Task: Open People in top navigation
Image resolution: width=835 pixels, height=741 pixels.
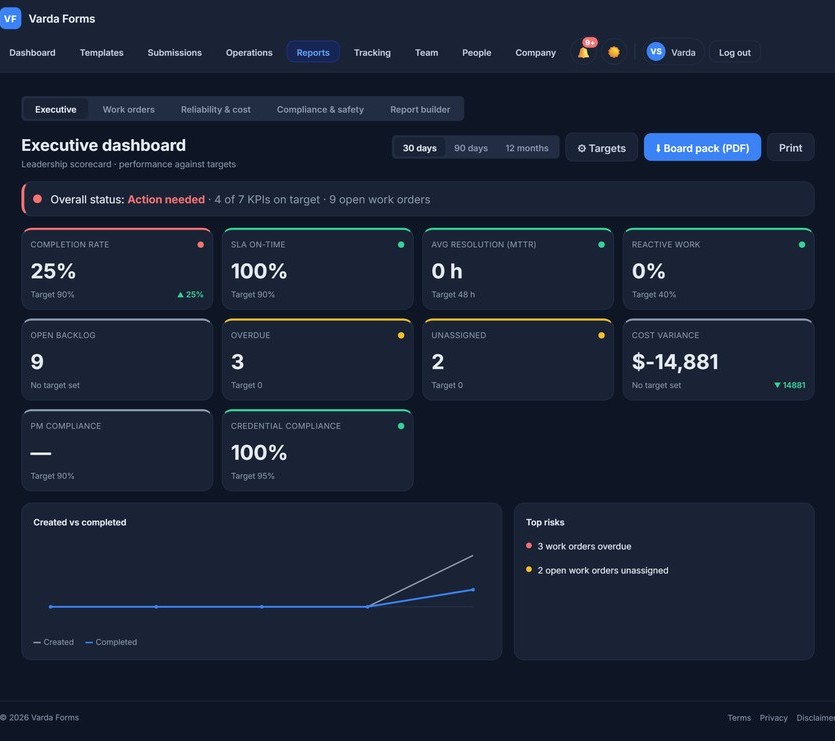Action: pos(477,52)
